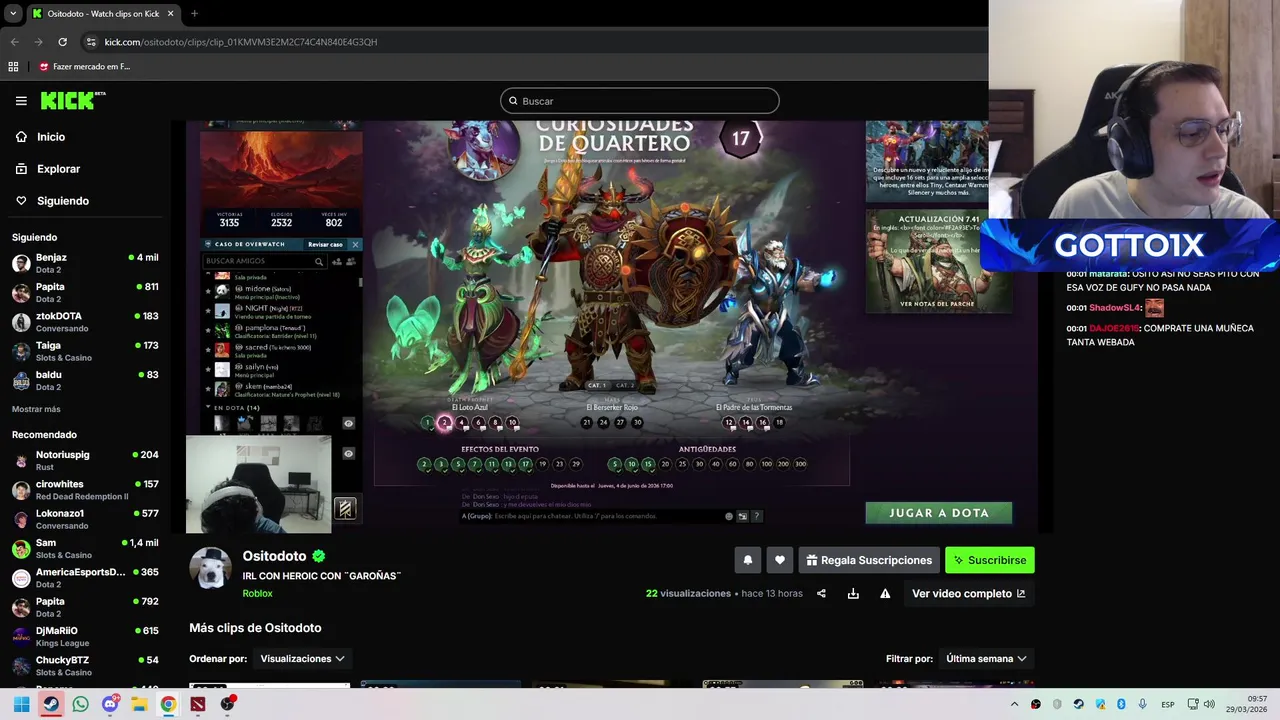1280x720 pixels.
Task: Click Buscar Amigos field in clip
Action: tap(265, 261)
